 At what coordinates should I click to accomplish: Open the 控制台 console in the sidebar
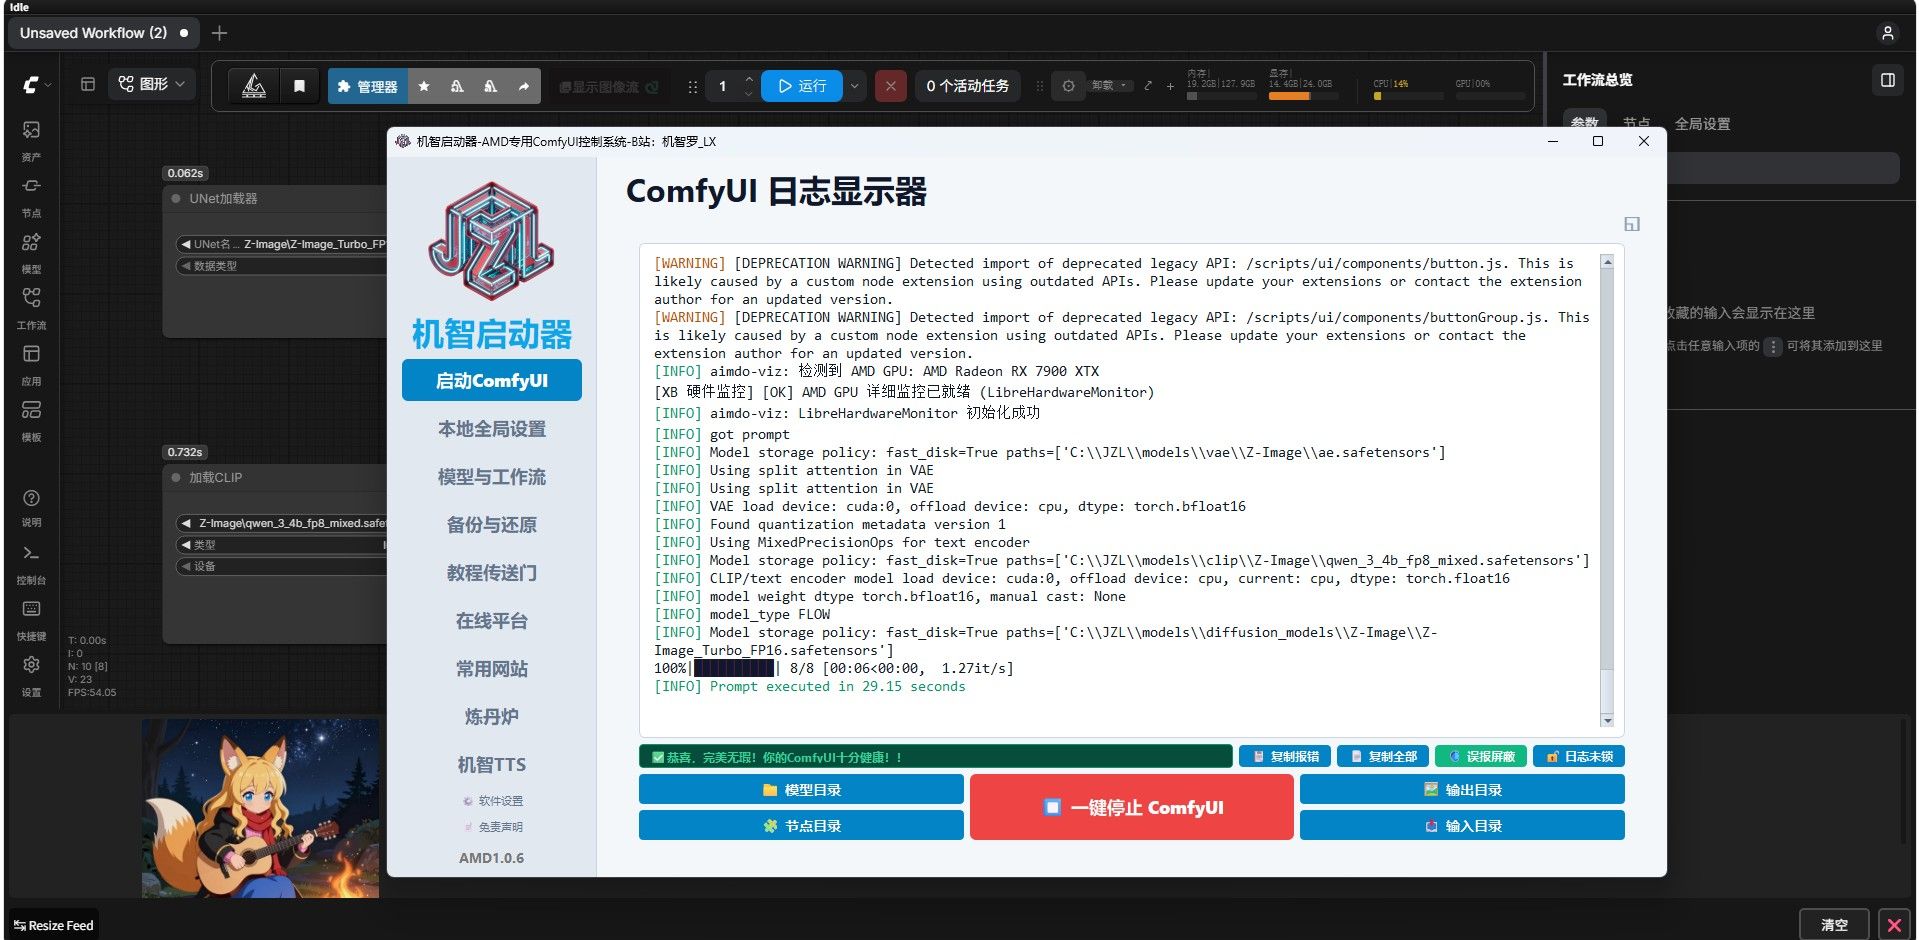pos(31,563)
